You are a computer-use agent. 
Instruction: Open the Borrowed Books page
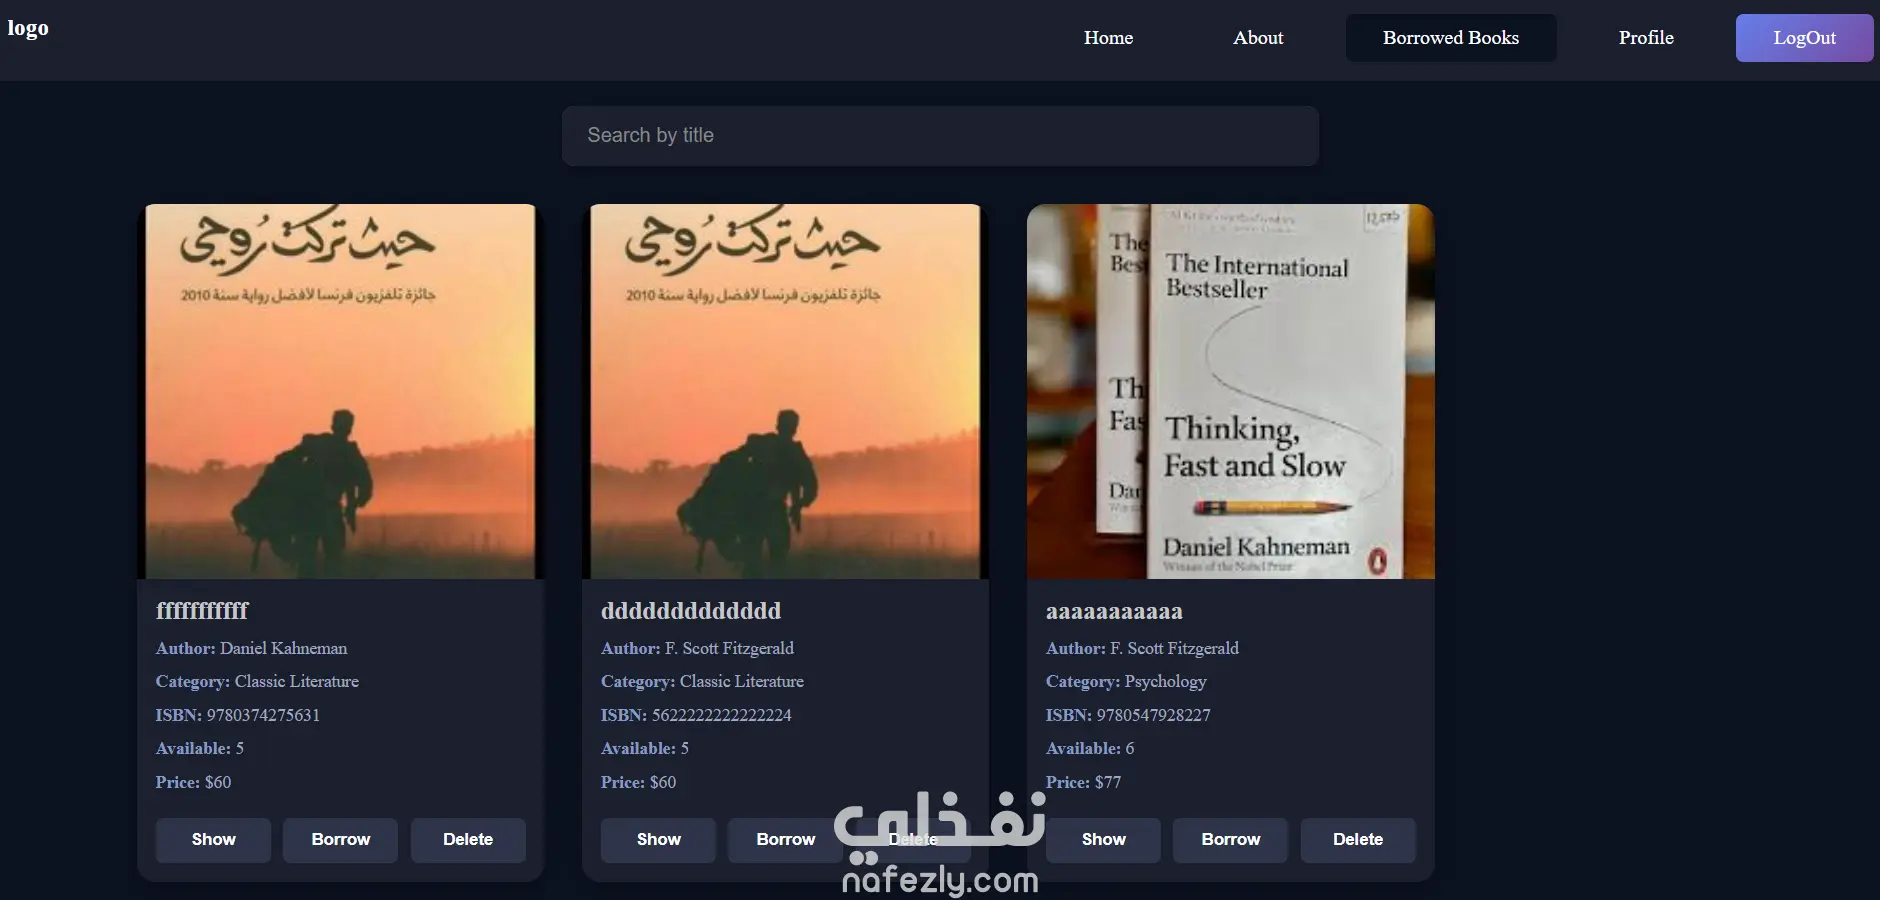[1451, 38]
